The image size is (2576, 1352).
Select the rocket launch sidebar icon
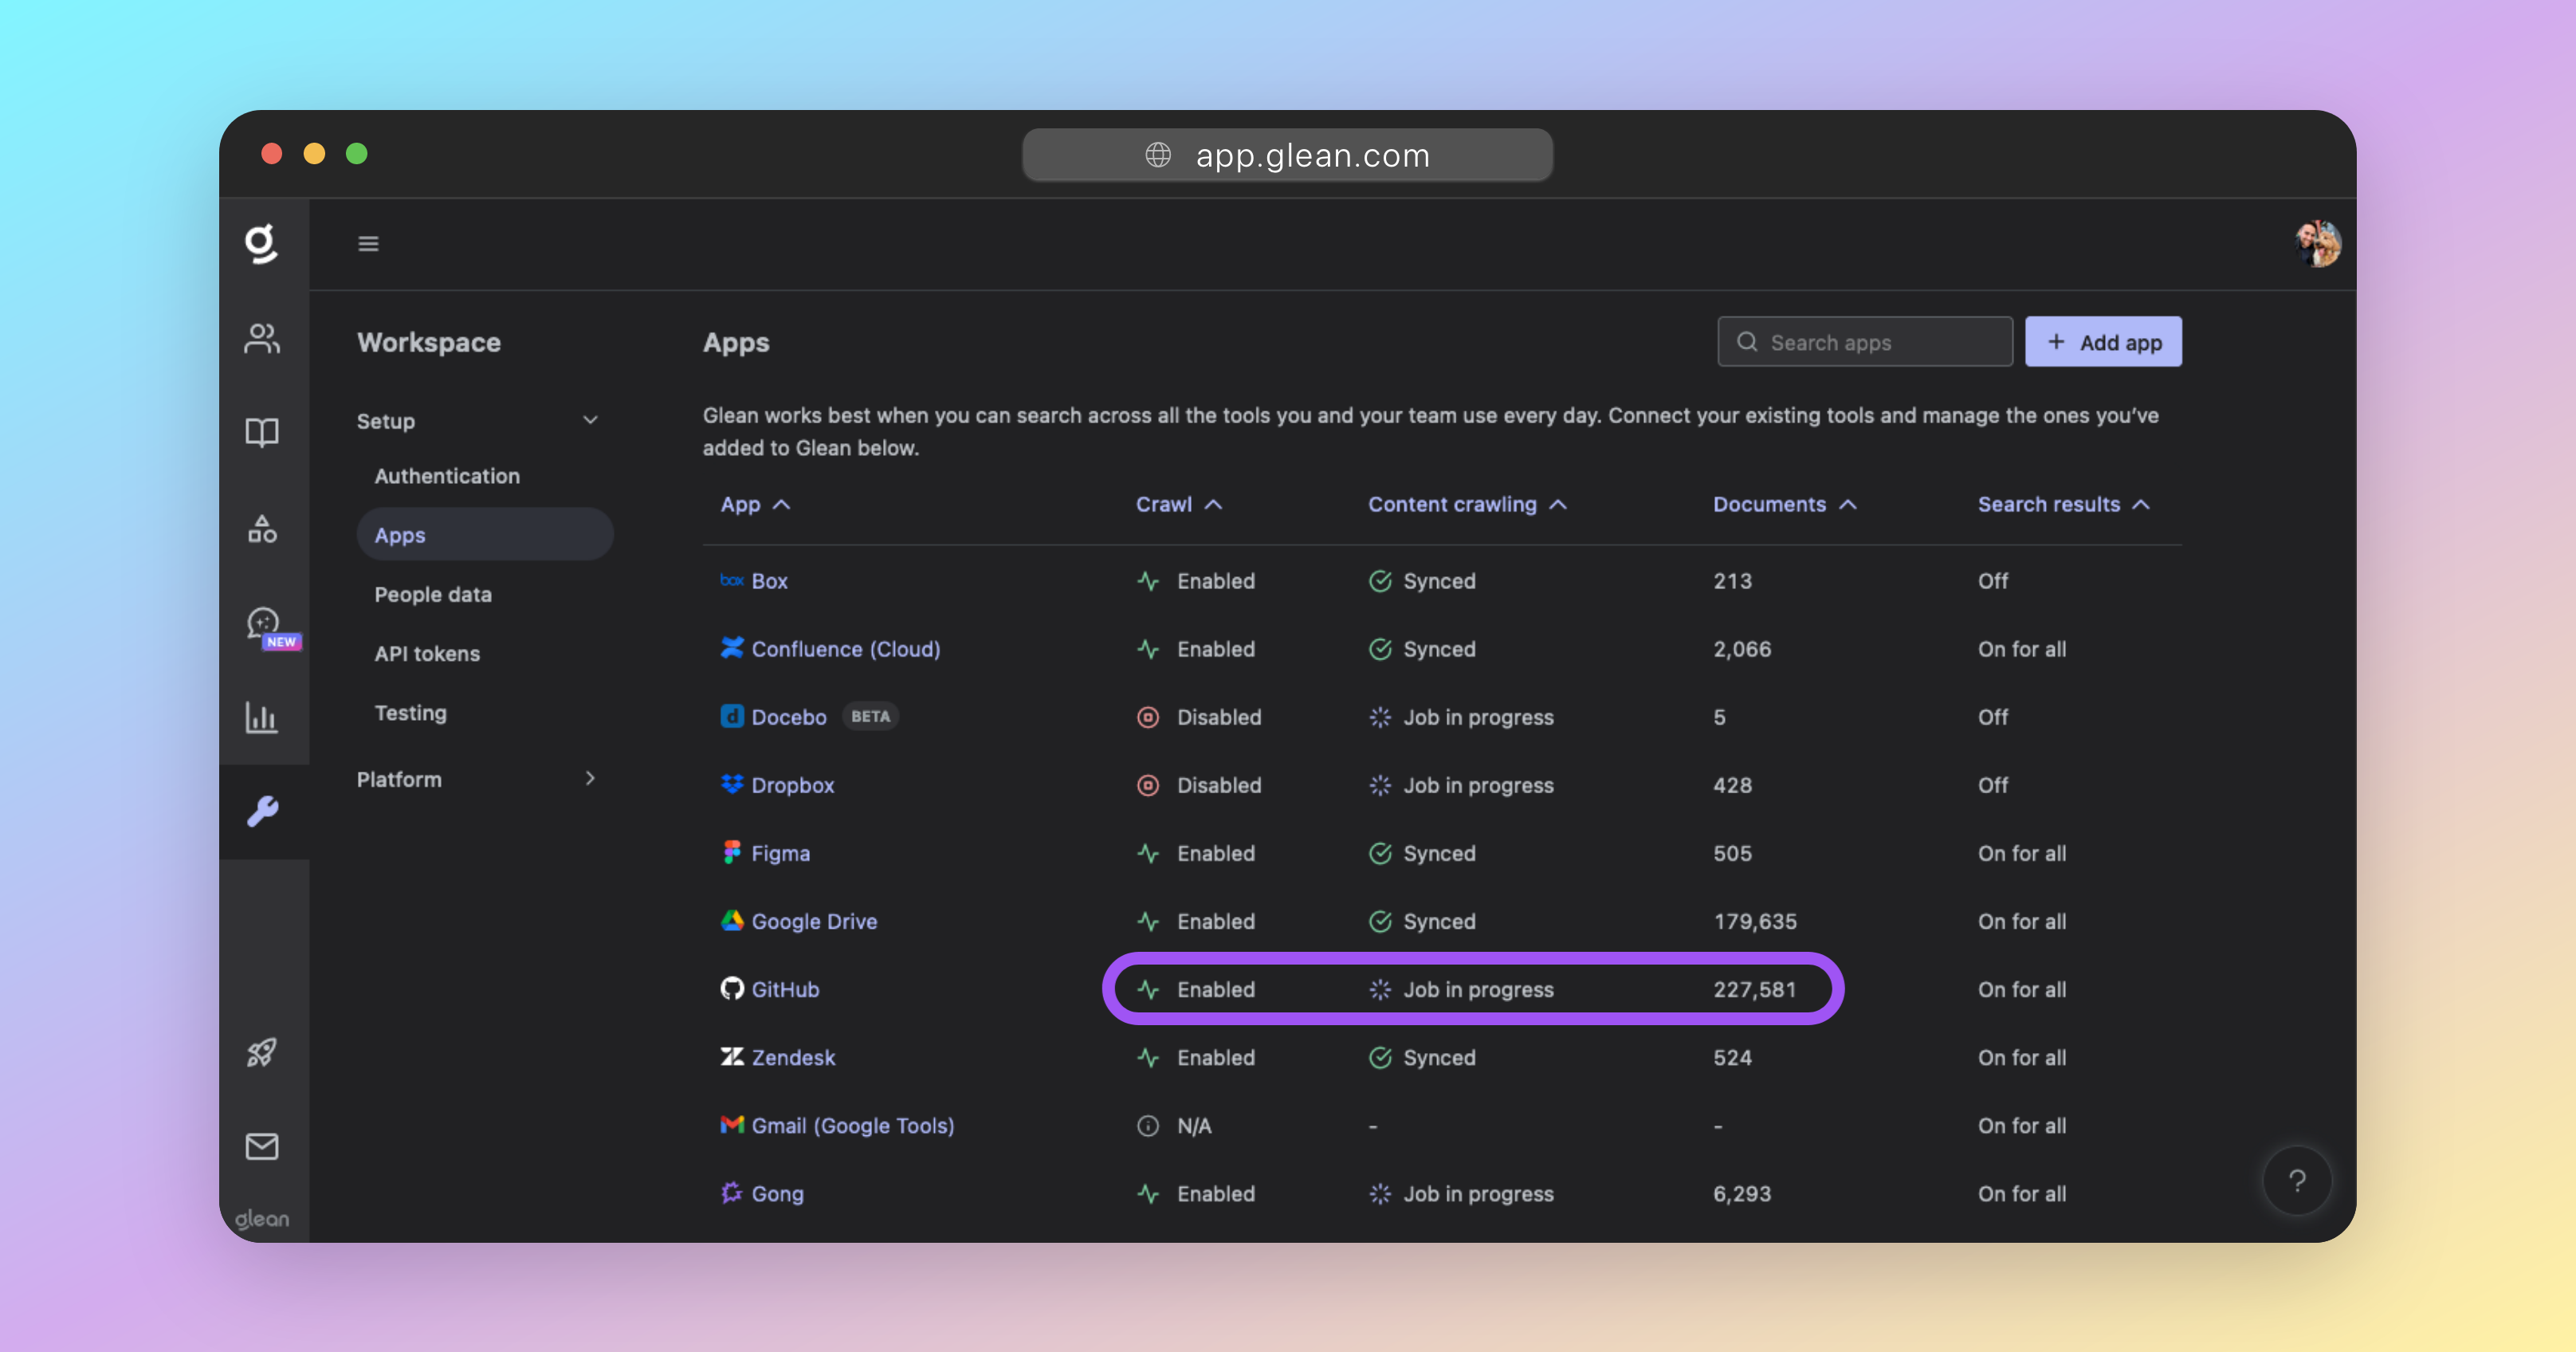(x=262, y=1051)
